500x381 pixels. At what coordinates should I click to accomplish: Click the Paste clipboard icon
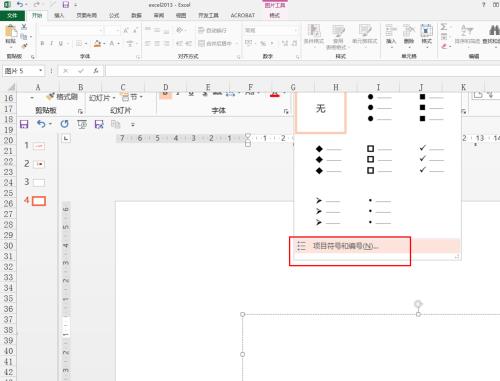point(10,32)
